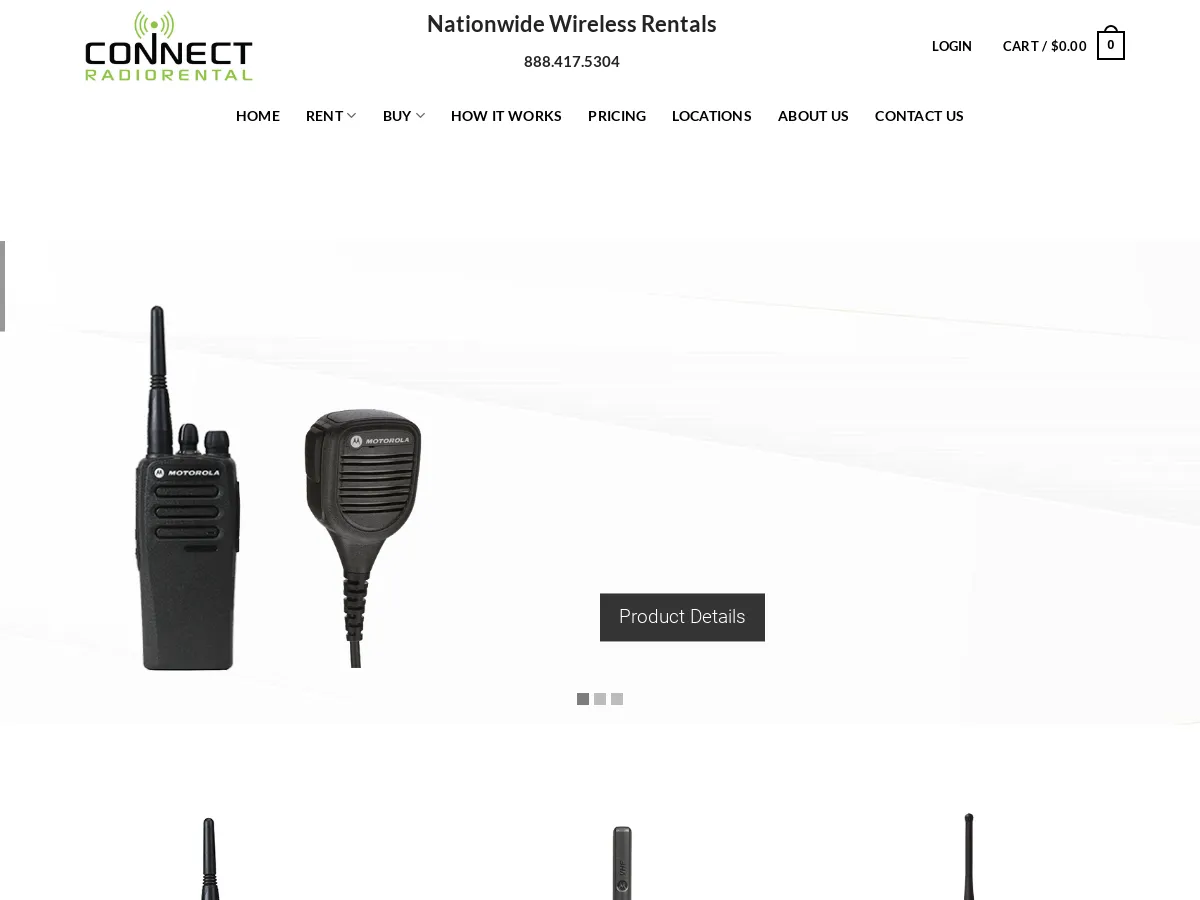Call the 888.417.5304 phone number

tap(572, 62)
